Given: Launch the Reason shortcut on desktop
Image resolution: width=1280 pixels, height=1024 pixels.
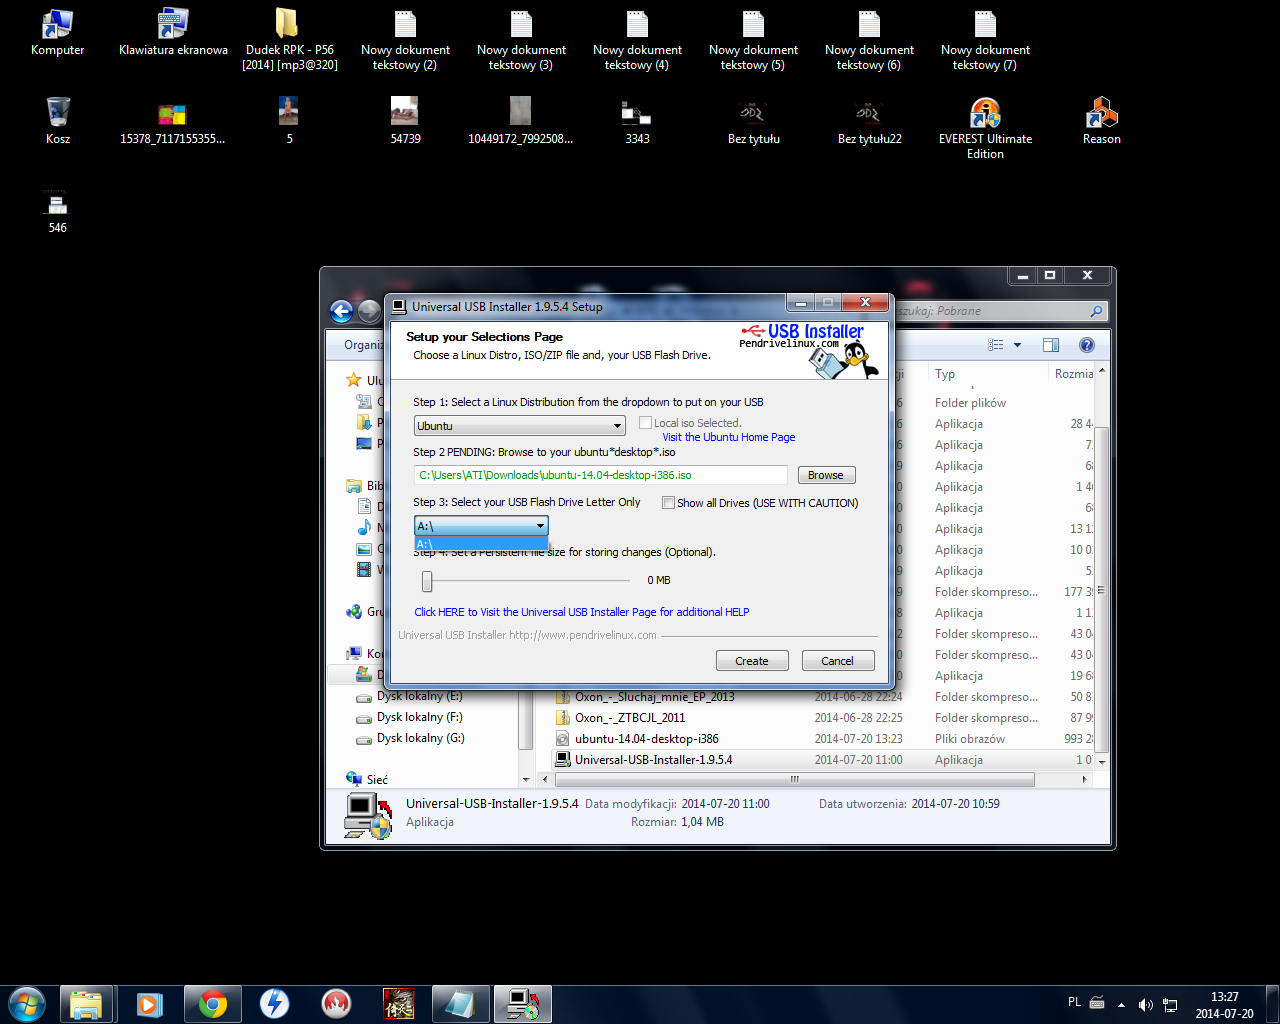Looking at the screenshot, I should pos(1101,121).
